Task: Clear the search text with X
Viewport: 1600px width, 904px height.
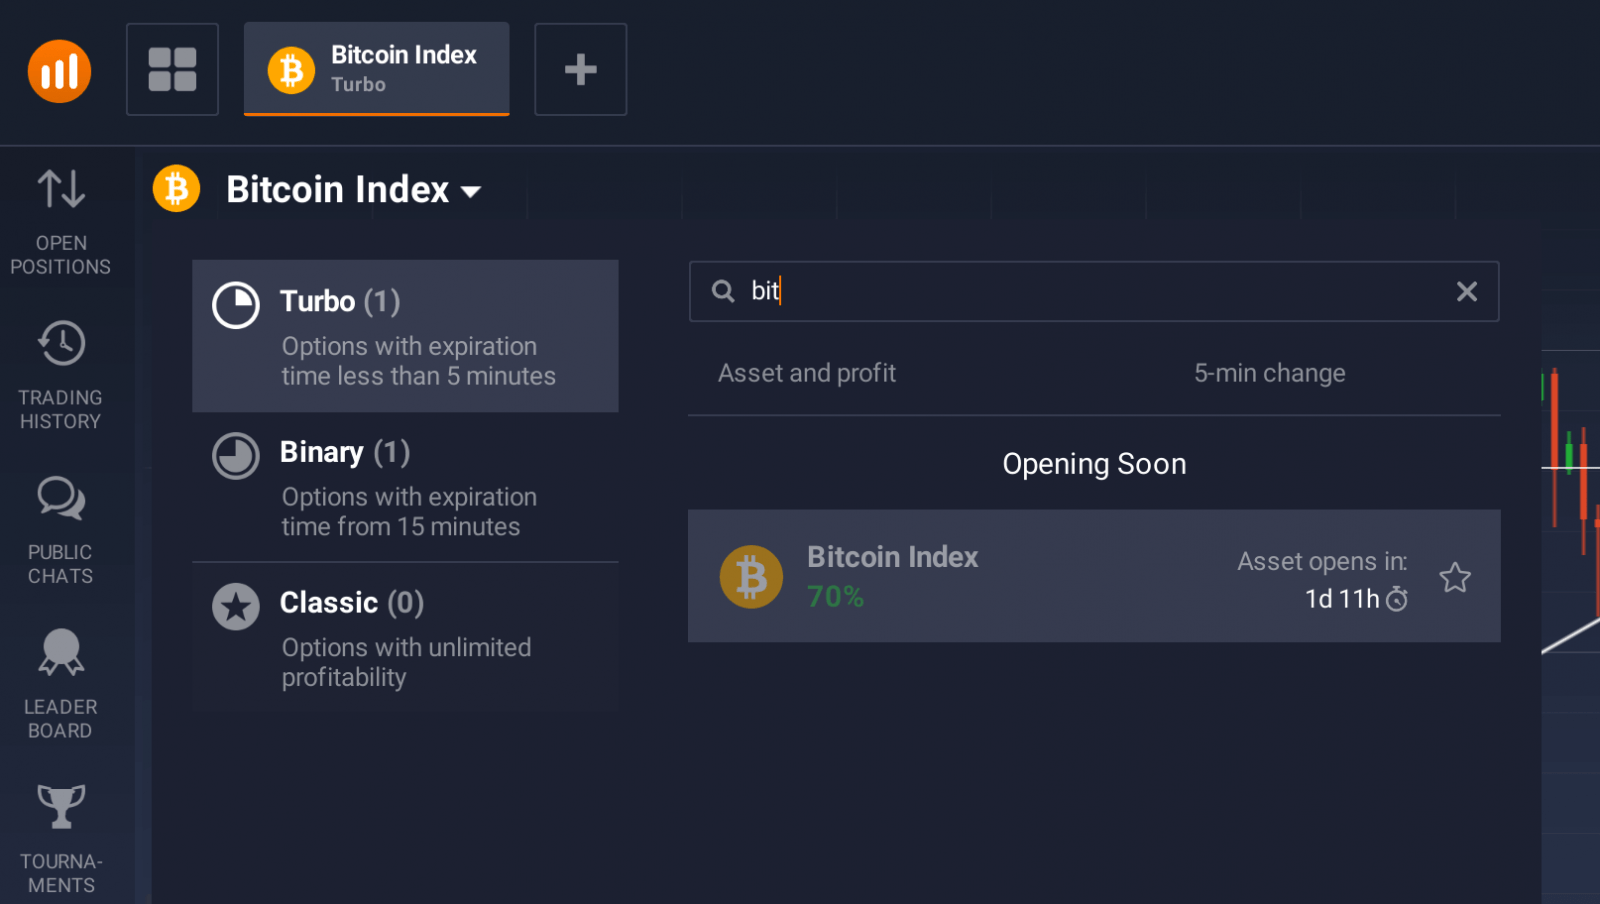Action: 1466,291
